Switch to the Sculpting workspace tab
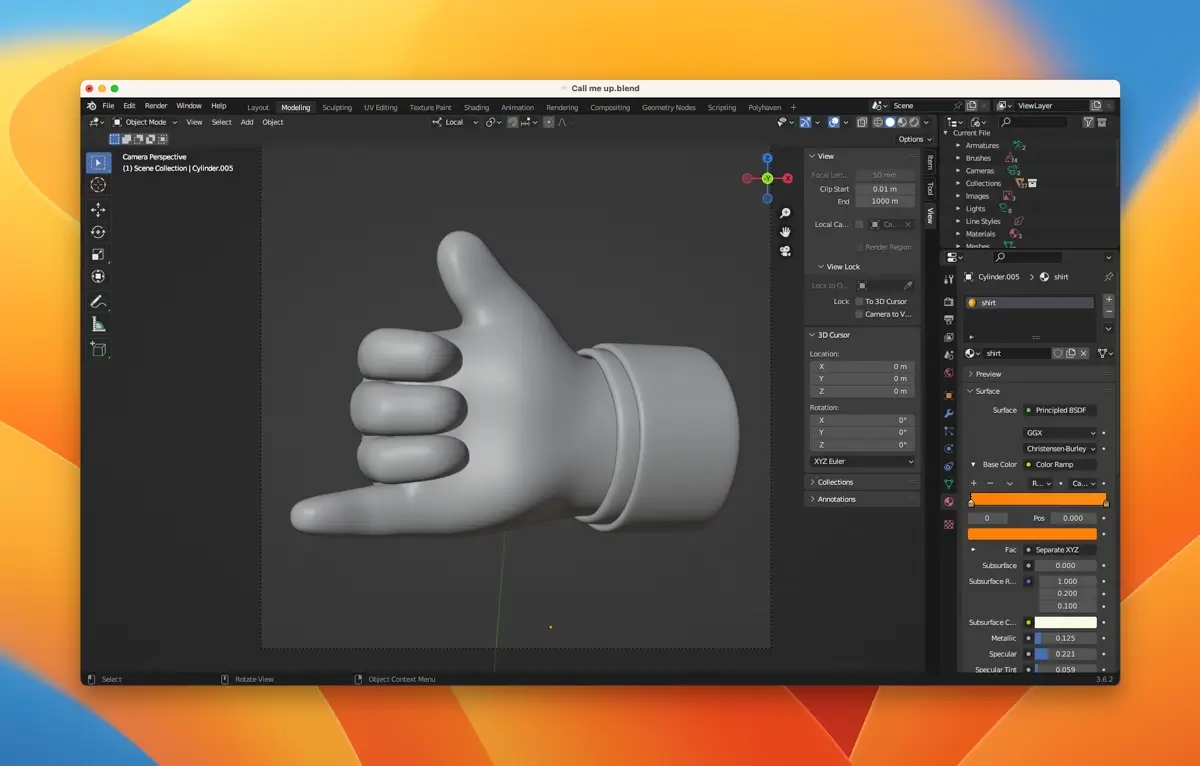 tap(336, 107)
